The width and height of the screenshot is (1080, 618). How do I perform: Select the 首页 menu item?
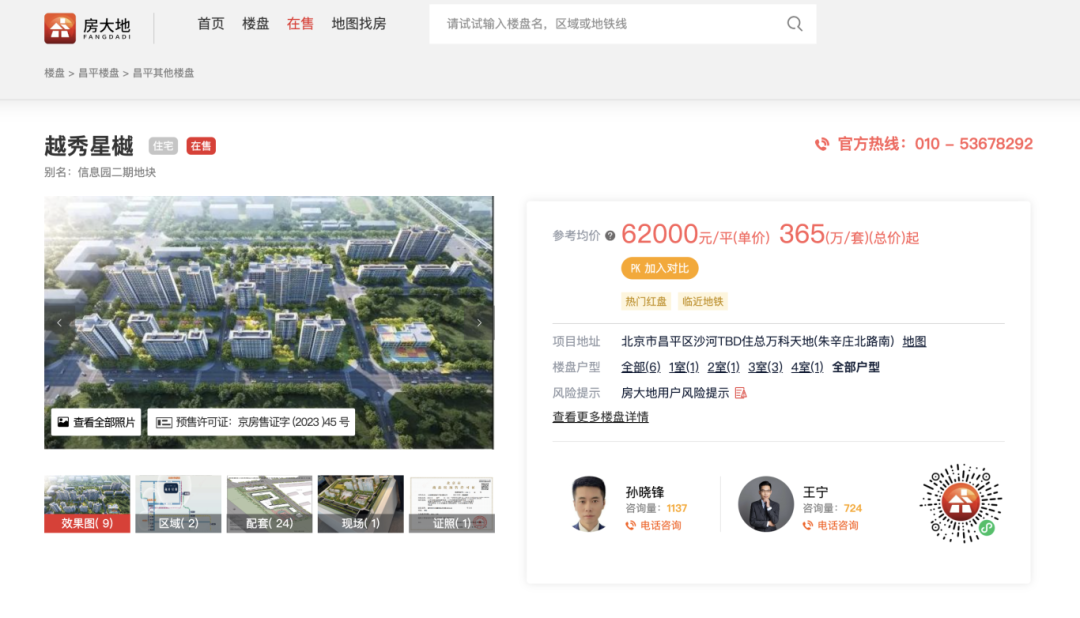coord(211,23)
